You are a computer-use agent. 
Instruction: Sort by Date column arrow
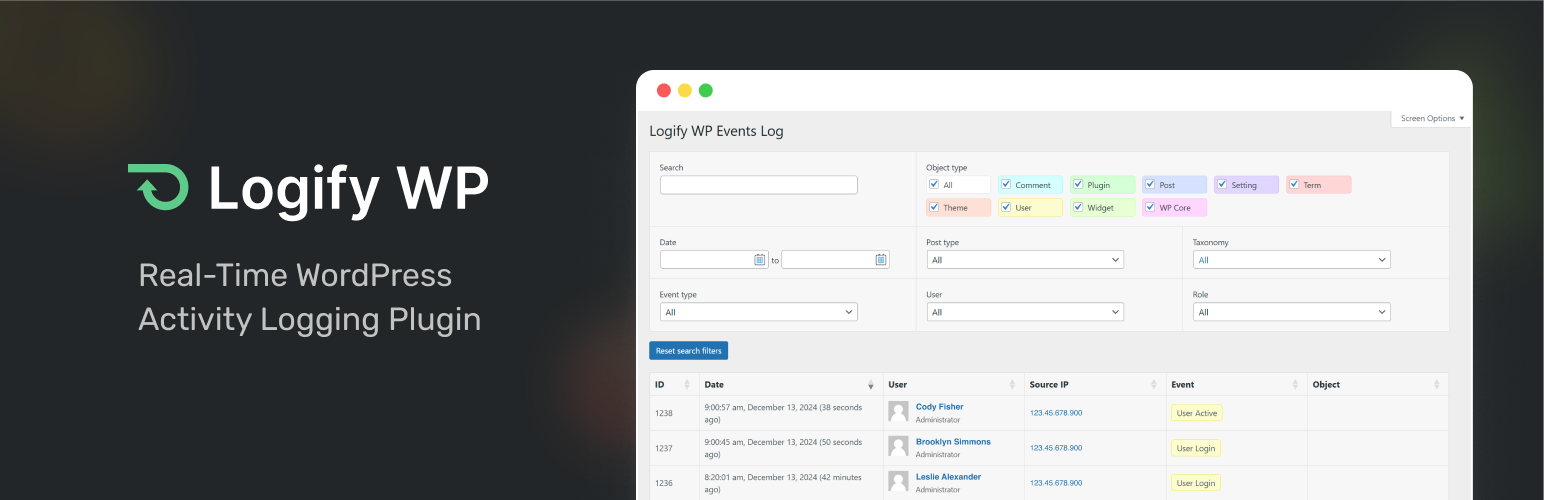[x=871, y=385]
